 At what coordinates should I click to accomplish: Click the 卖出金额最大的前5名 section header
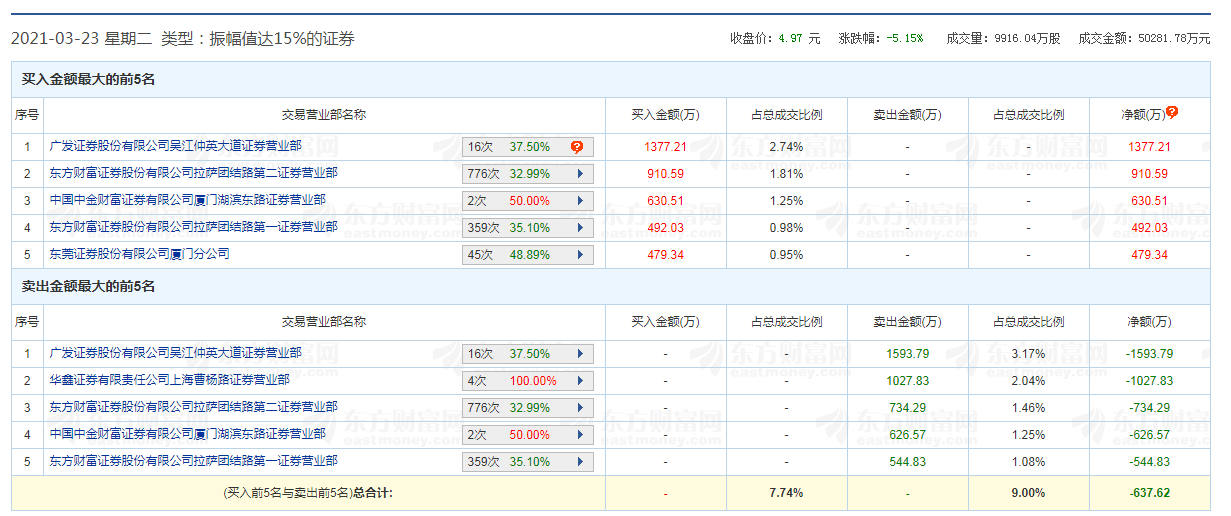click(88, 287)
